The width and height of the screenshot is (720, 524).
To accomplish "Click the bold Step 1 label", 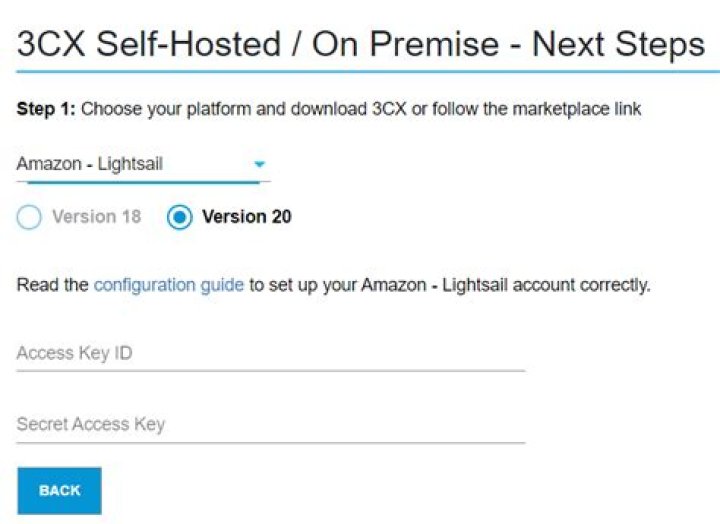I will [x=46, y=109].
